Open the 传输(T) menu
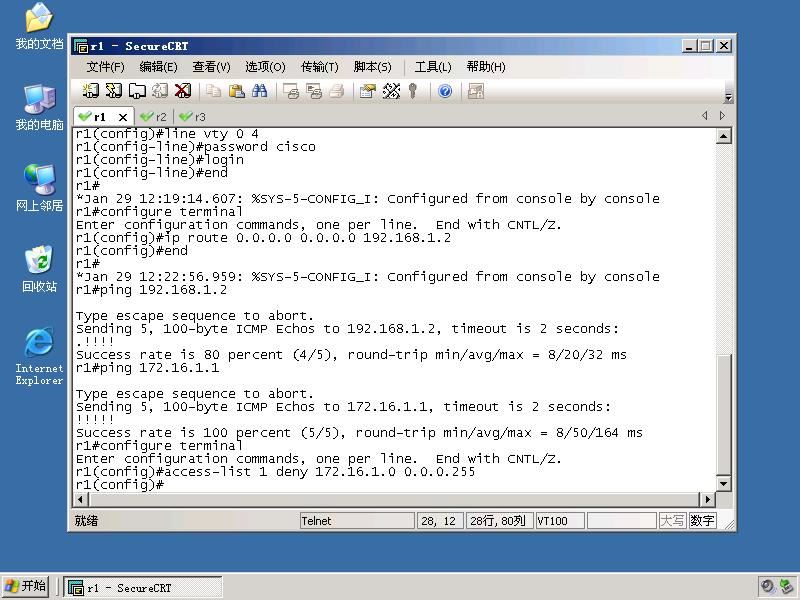 pyautogui.click(x=319, y=67)
